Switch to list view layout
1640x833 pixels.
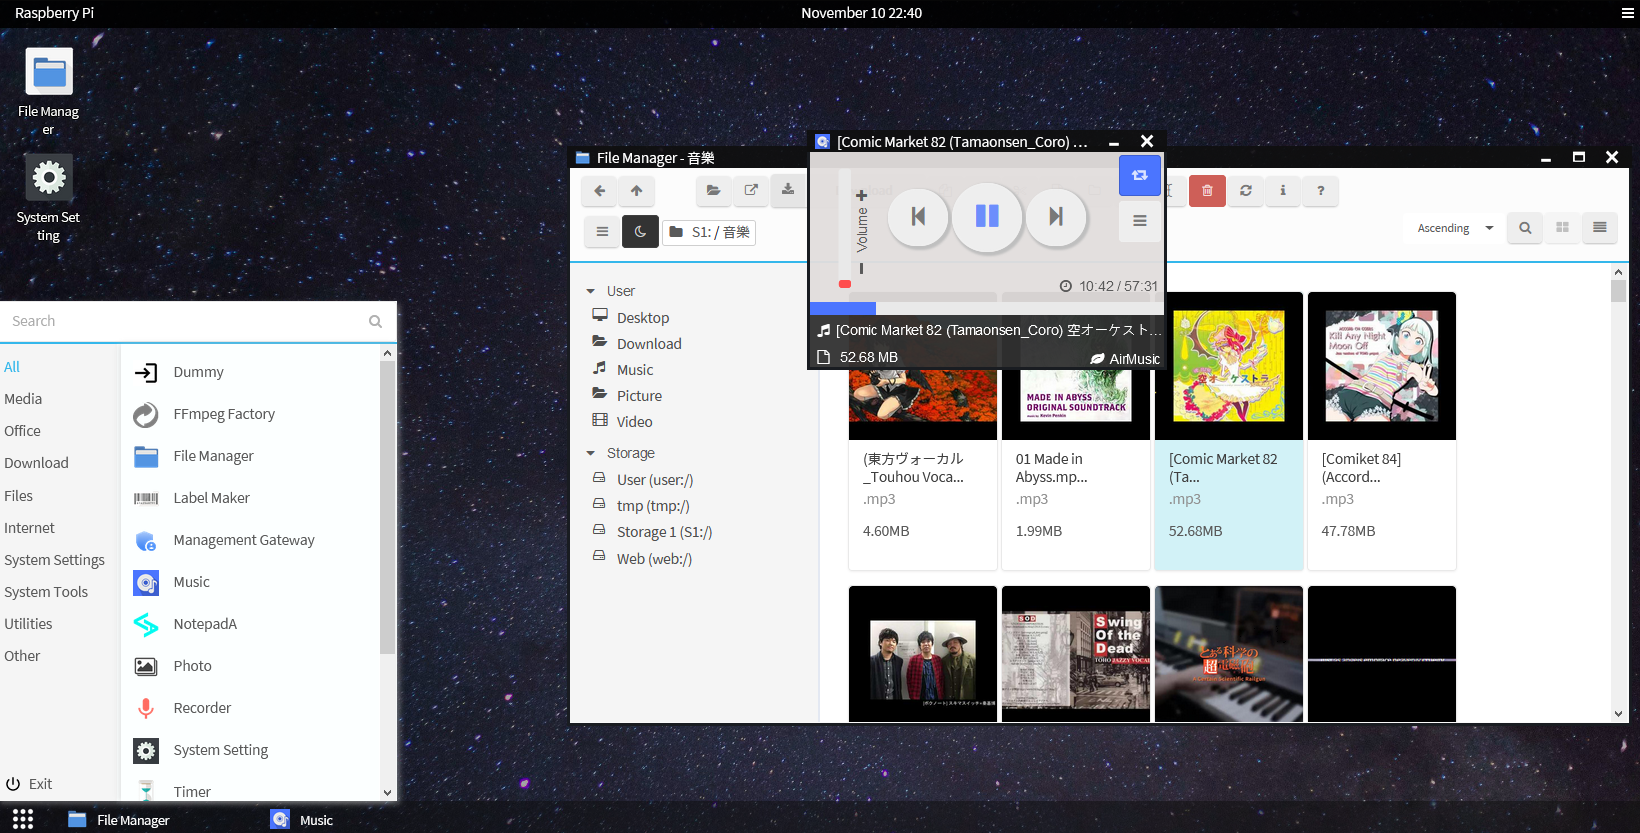pyautogui.click(x=1599, y=228)
